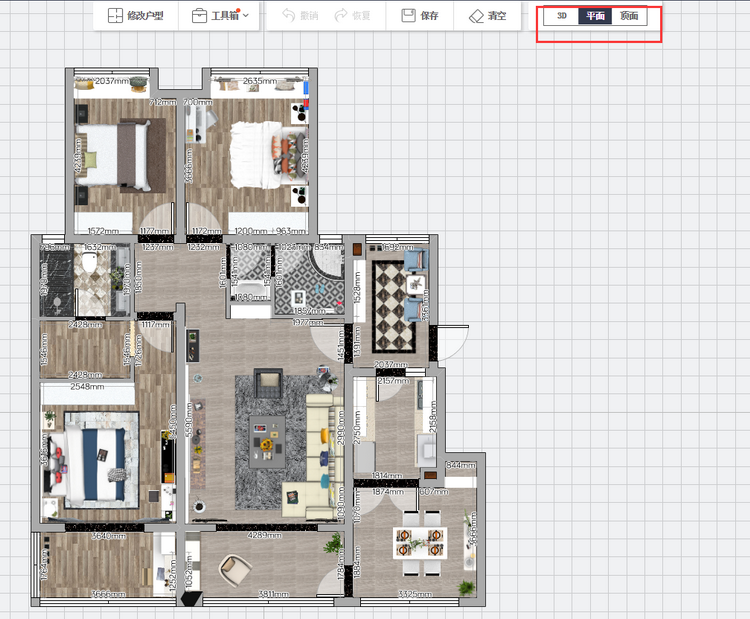Select the dark armchair above the coffee table

[x=268, y=382]
